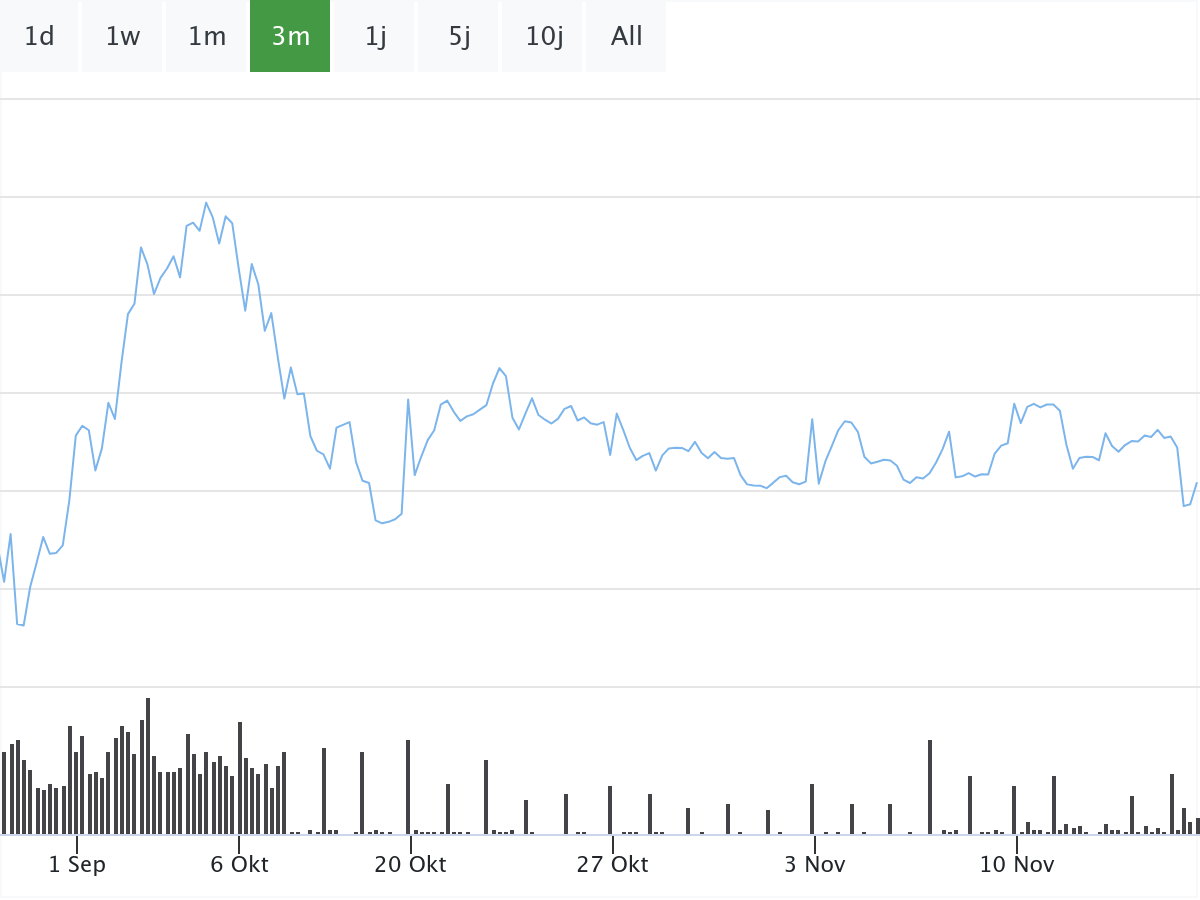Click the 1 Sep axis label
Viewport: 1200px width, 900px height.
click(77, 864)
